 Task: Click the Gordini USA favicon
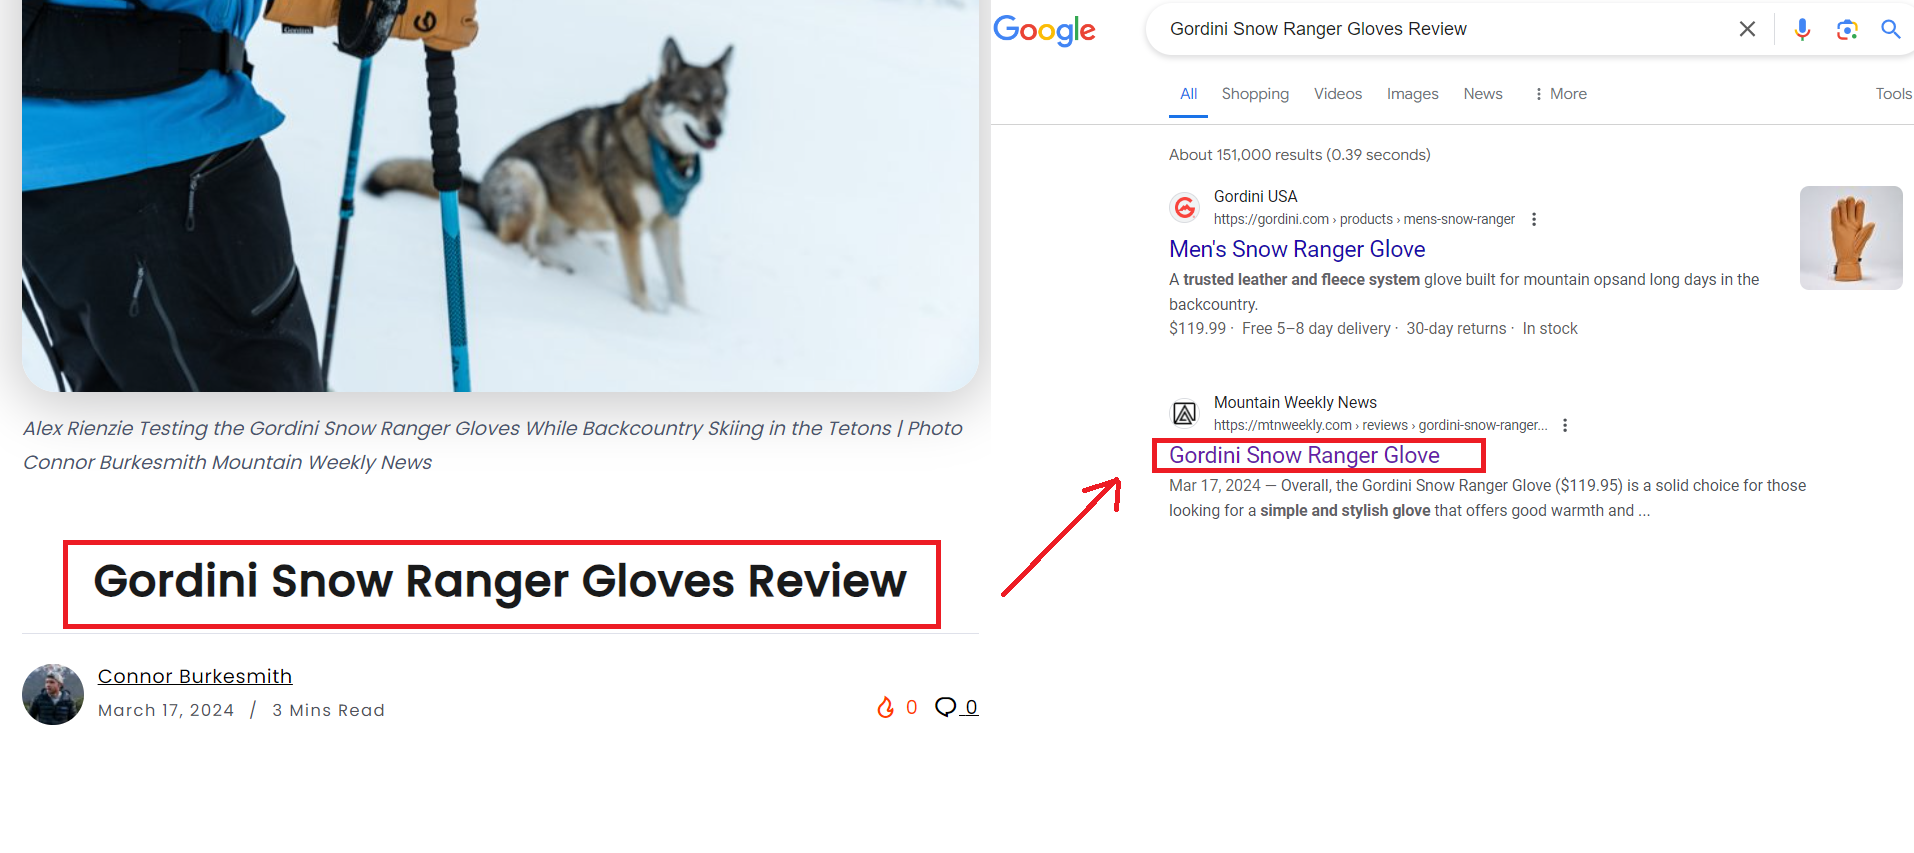pyautogui.click(x=1185, y=207)
